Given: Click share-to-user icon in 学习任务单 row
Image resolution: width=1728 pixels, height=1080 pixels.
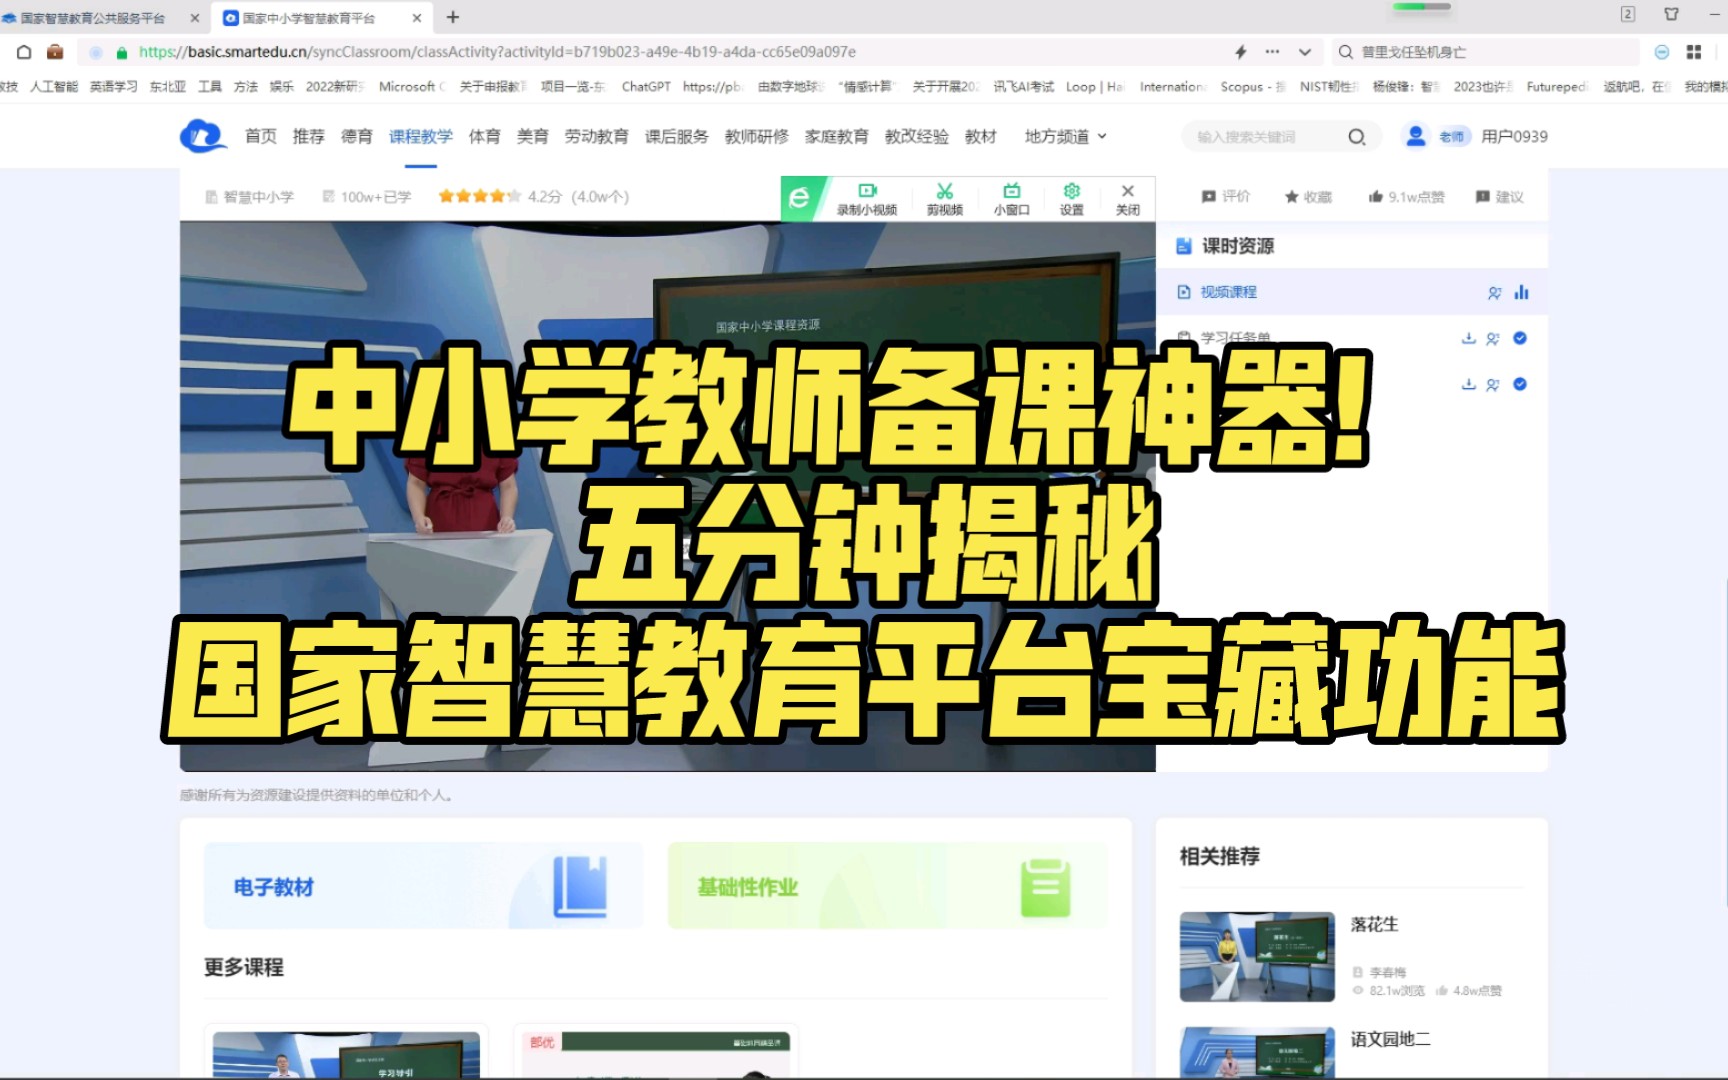Looking at the screenshot, I should point(1493,339).
